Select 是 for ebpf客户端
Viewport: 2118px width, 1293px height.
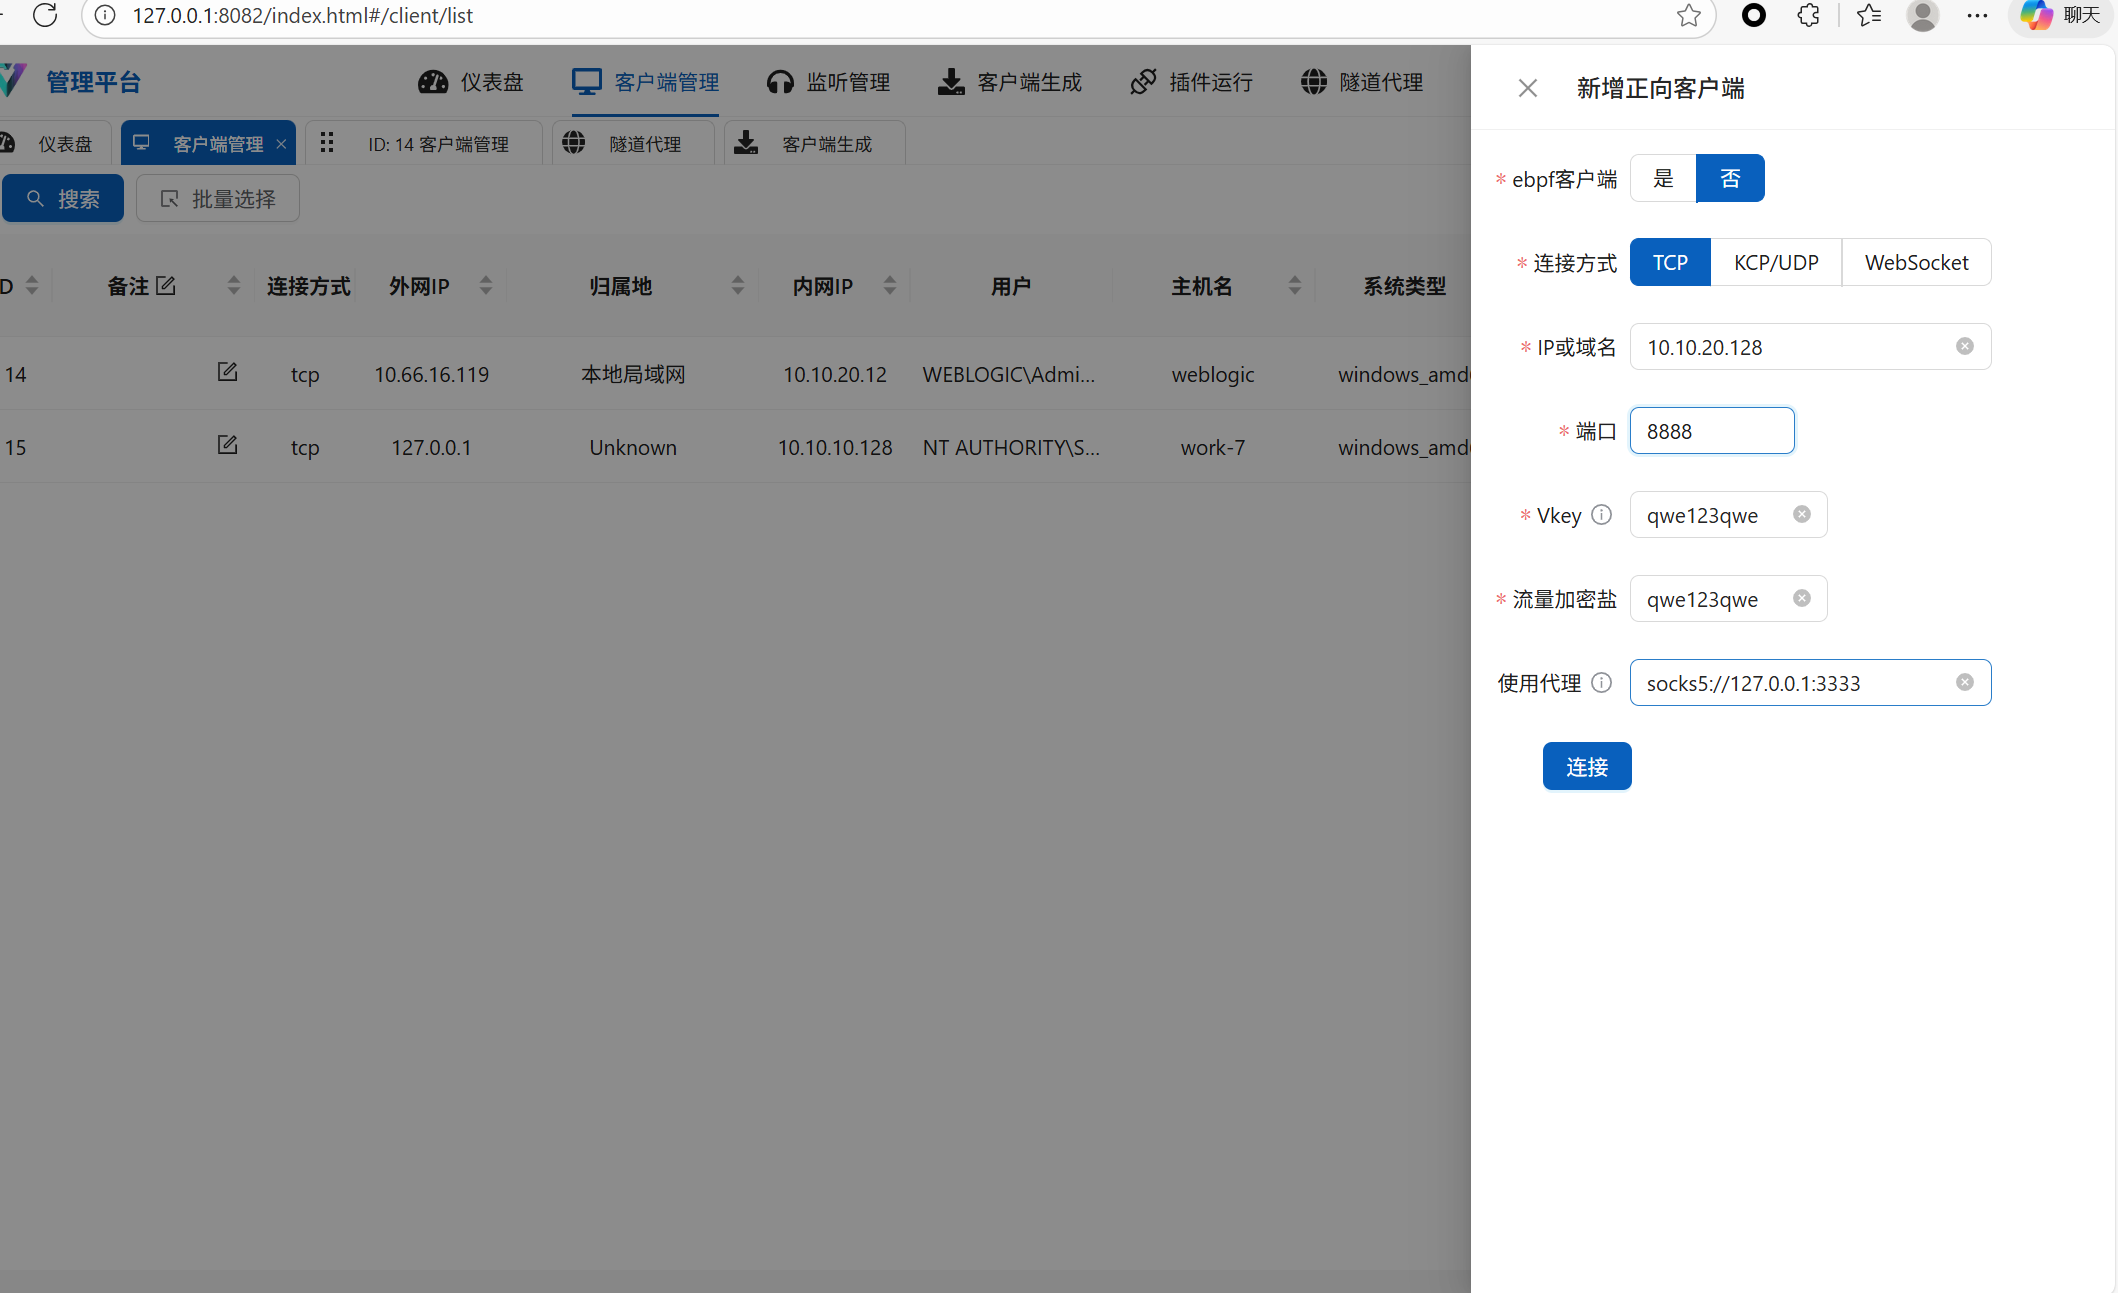point(1662,178)
